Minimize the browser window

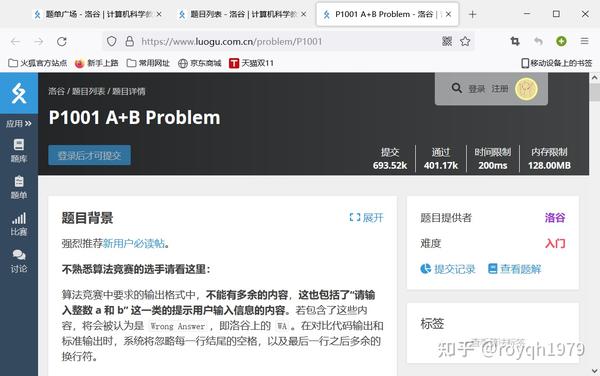click(527, 14)
